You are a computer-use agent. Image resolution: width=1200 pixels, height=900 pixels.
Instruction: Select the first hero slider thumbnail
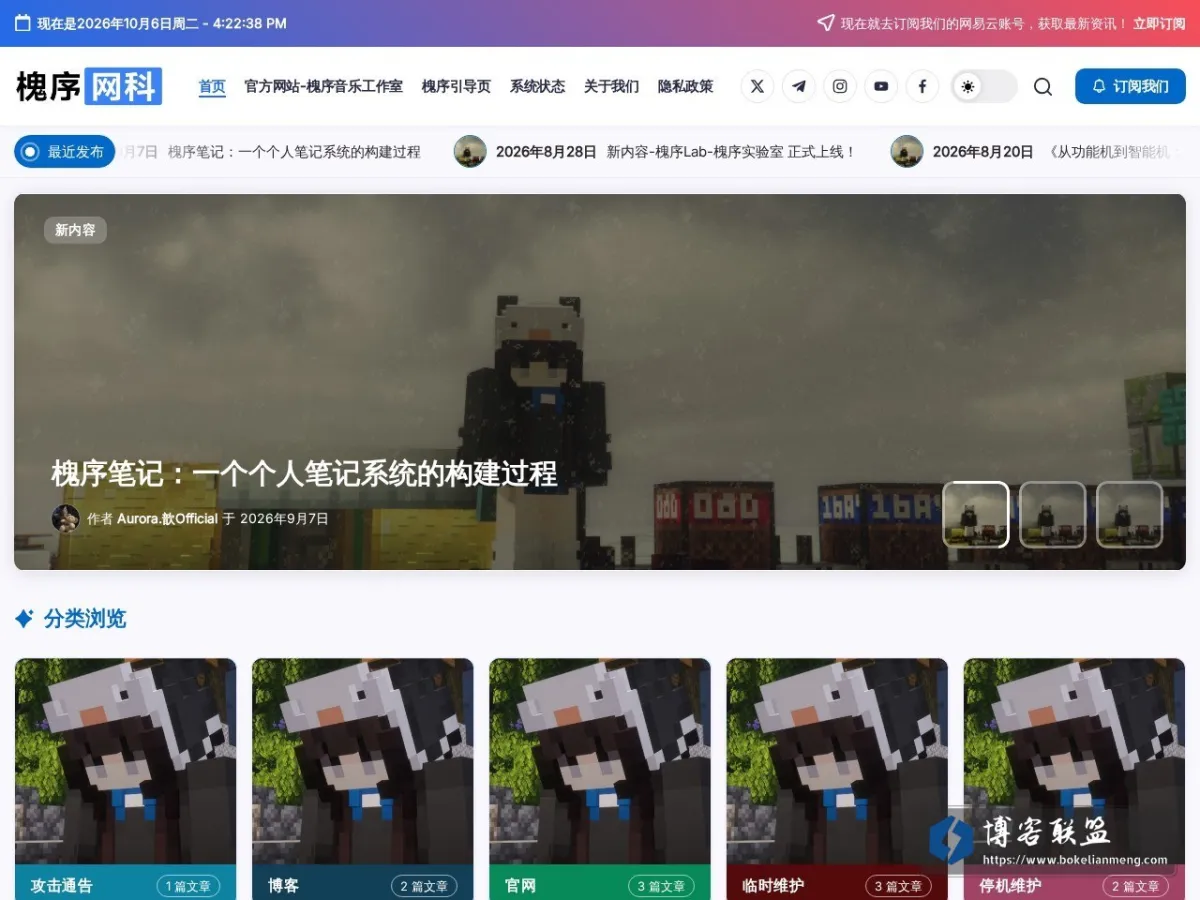[976, 515]
